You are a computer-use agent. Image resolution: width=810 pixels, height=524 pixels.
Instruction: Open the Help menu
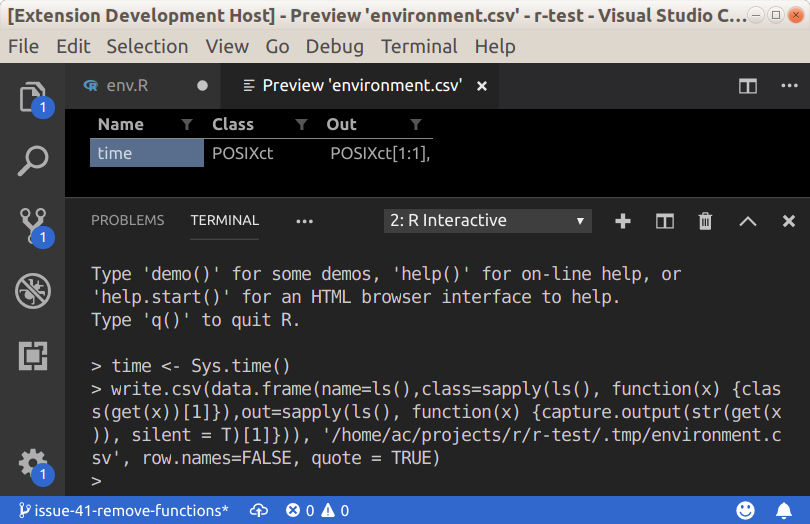pyautogui.click(x=495, y=47)
